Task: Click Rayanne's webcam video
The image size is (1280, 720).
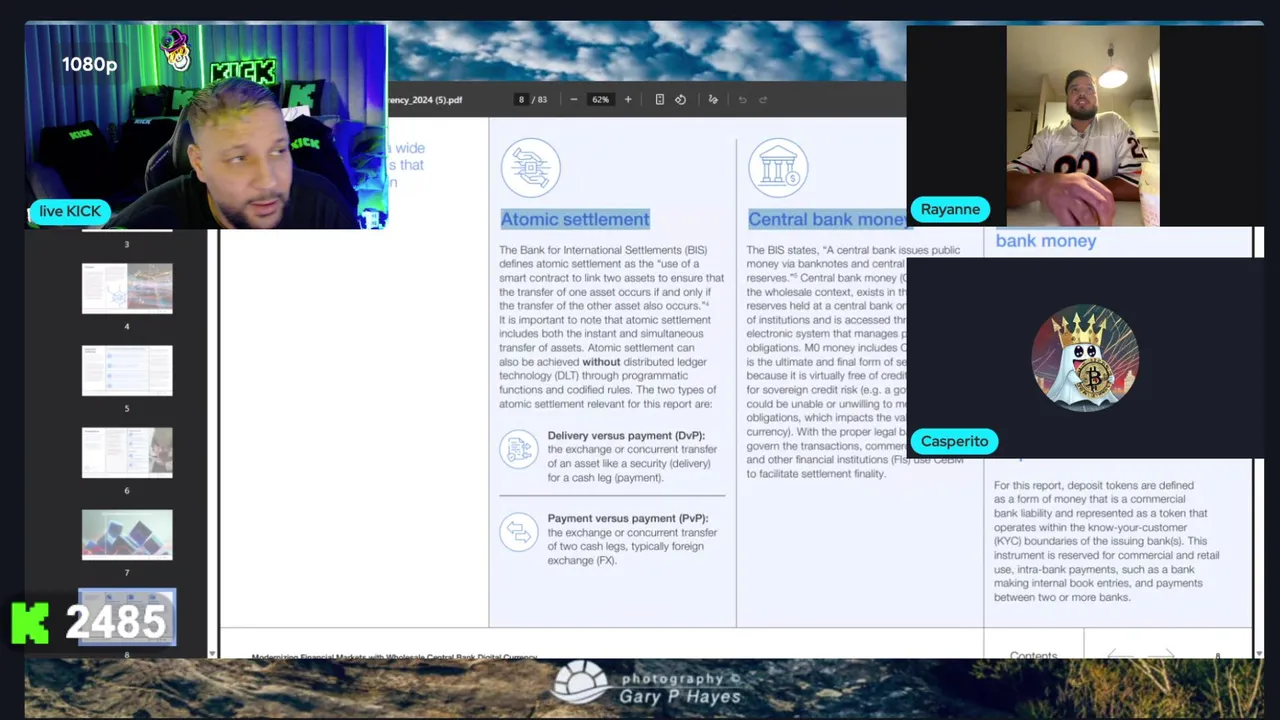Action: click(1083, 125)
